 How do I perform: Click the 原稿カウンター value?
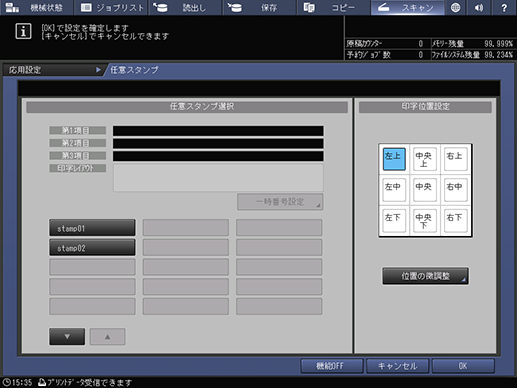coord(421,44)
